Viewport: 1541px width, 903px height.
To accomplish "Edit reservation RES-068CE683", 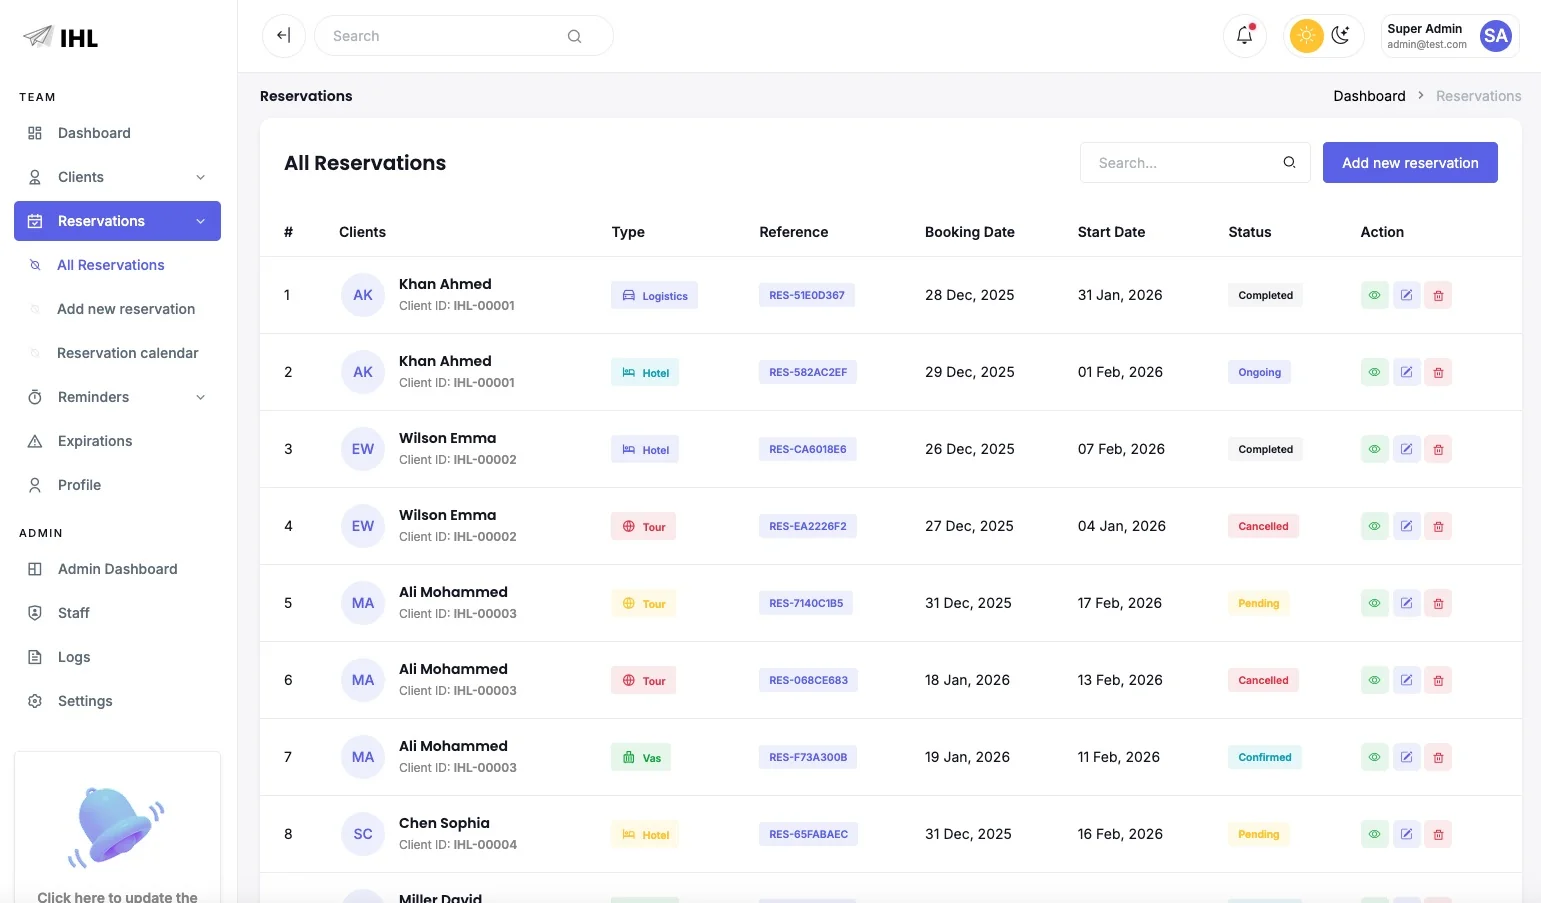I will point(1407,680).
